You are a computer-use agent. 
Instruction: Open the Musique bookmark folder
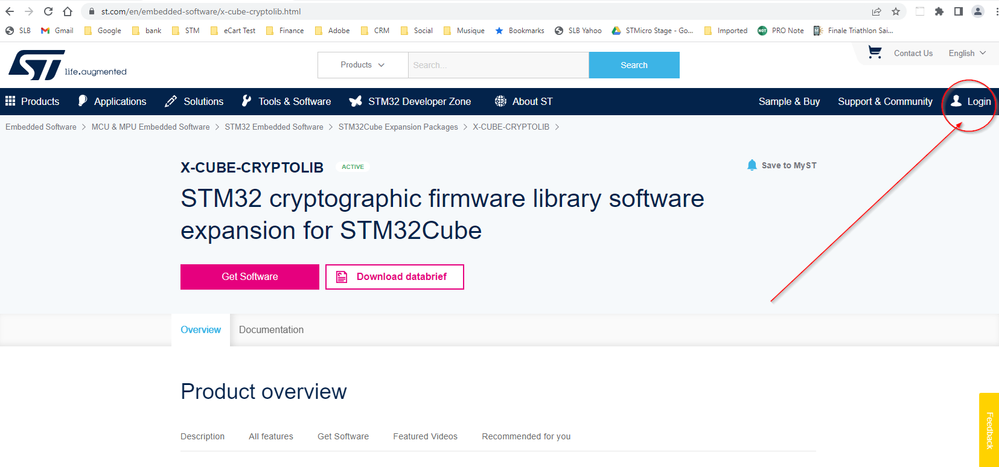464,31
